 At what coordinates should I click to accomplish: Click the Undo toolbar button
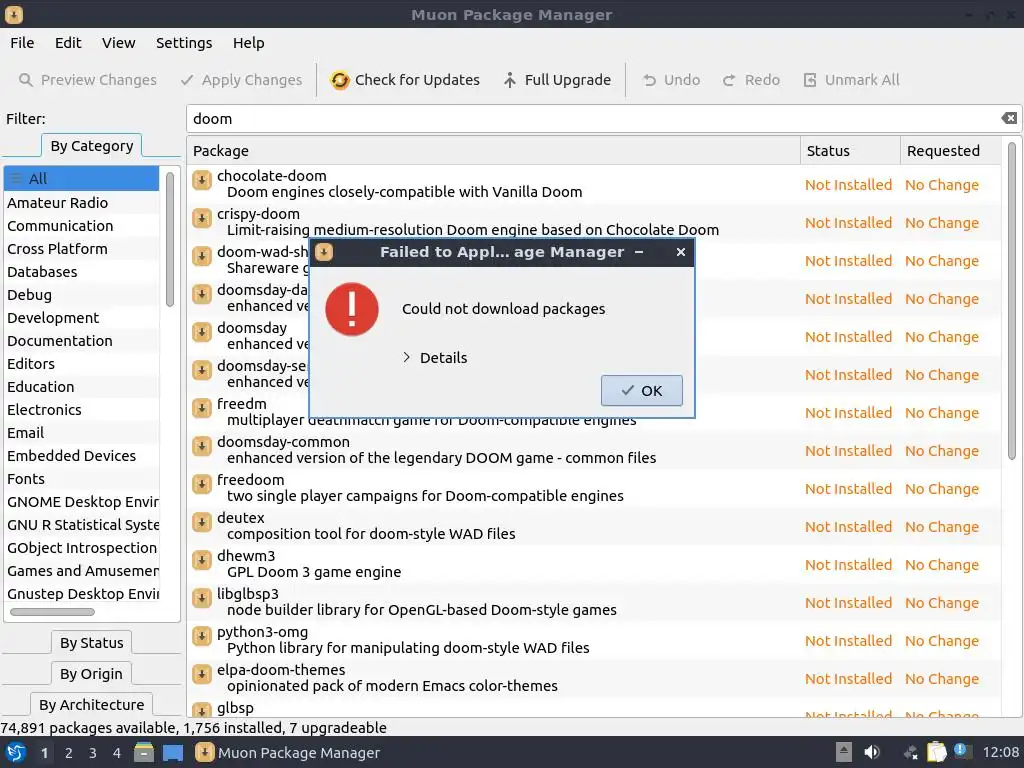[671, 80]
